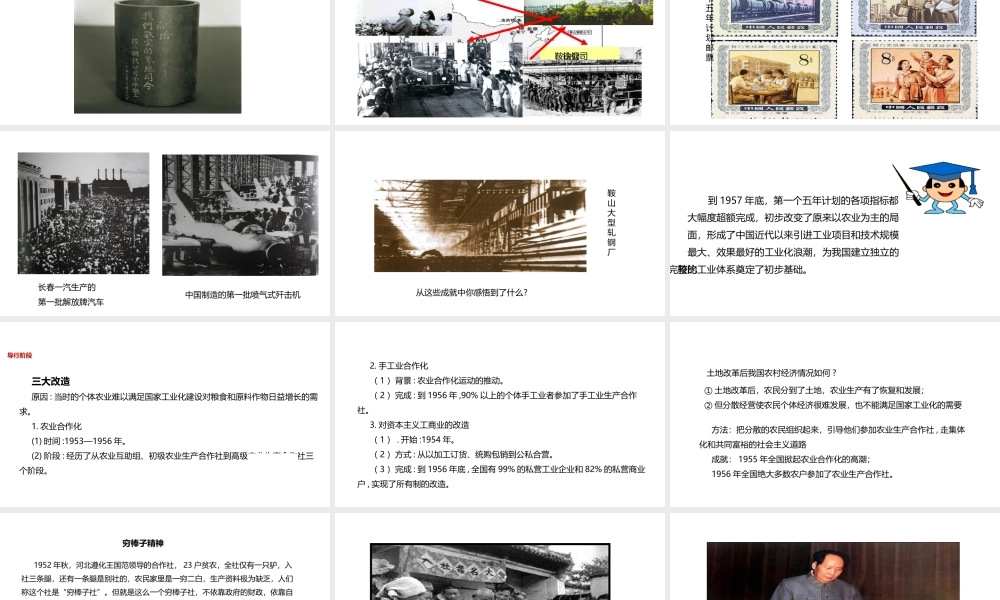Click the line (1) 开始:1954年
The image size is (1000, 600).
415,439
